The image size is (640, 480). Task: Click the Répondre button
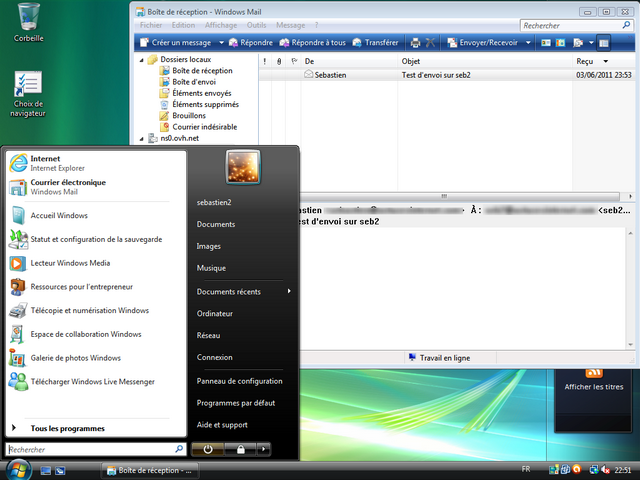251,42
